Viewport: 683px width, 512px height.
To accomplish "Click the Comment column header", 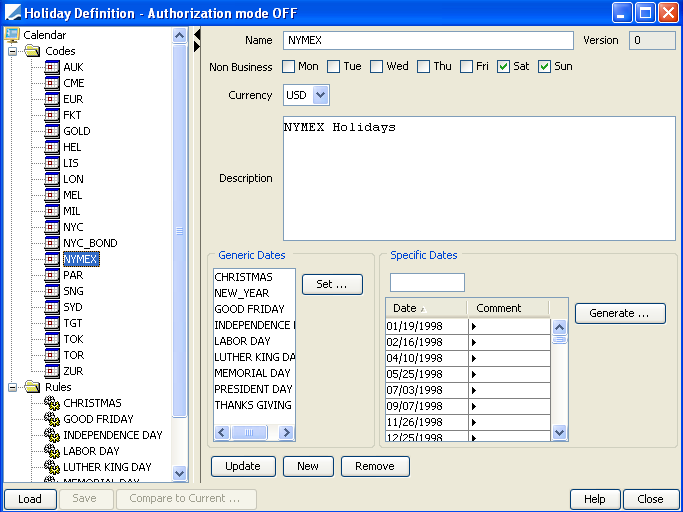I will [x=508, y=309].
